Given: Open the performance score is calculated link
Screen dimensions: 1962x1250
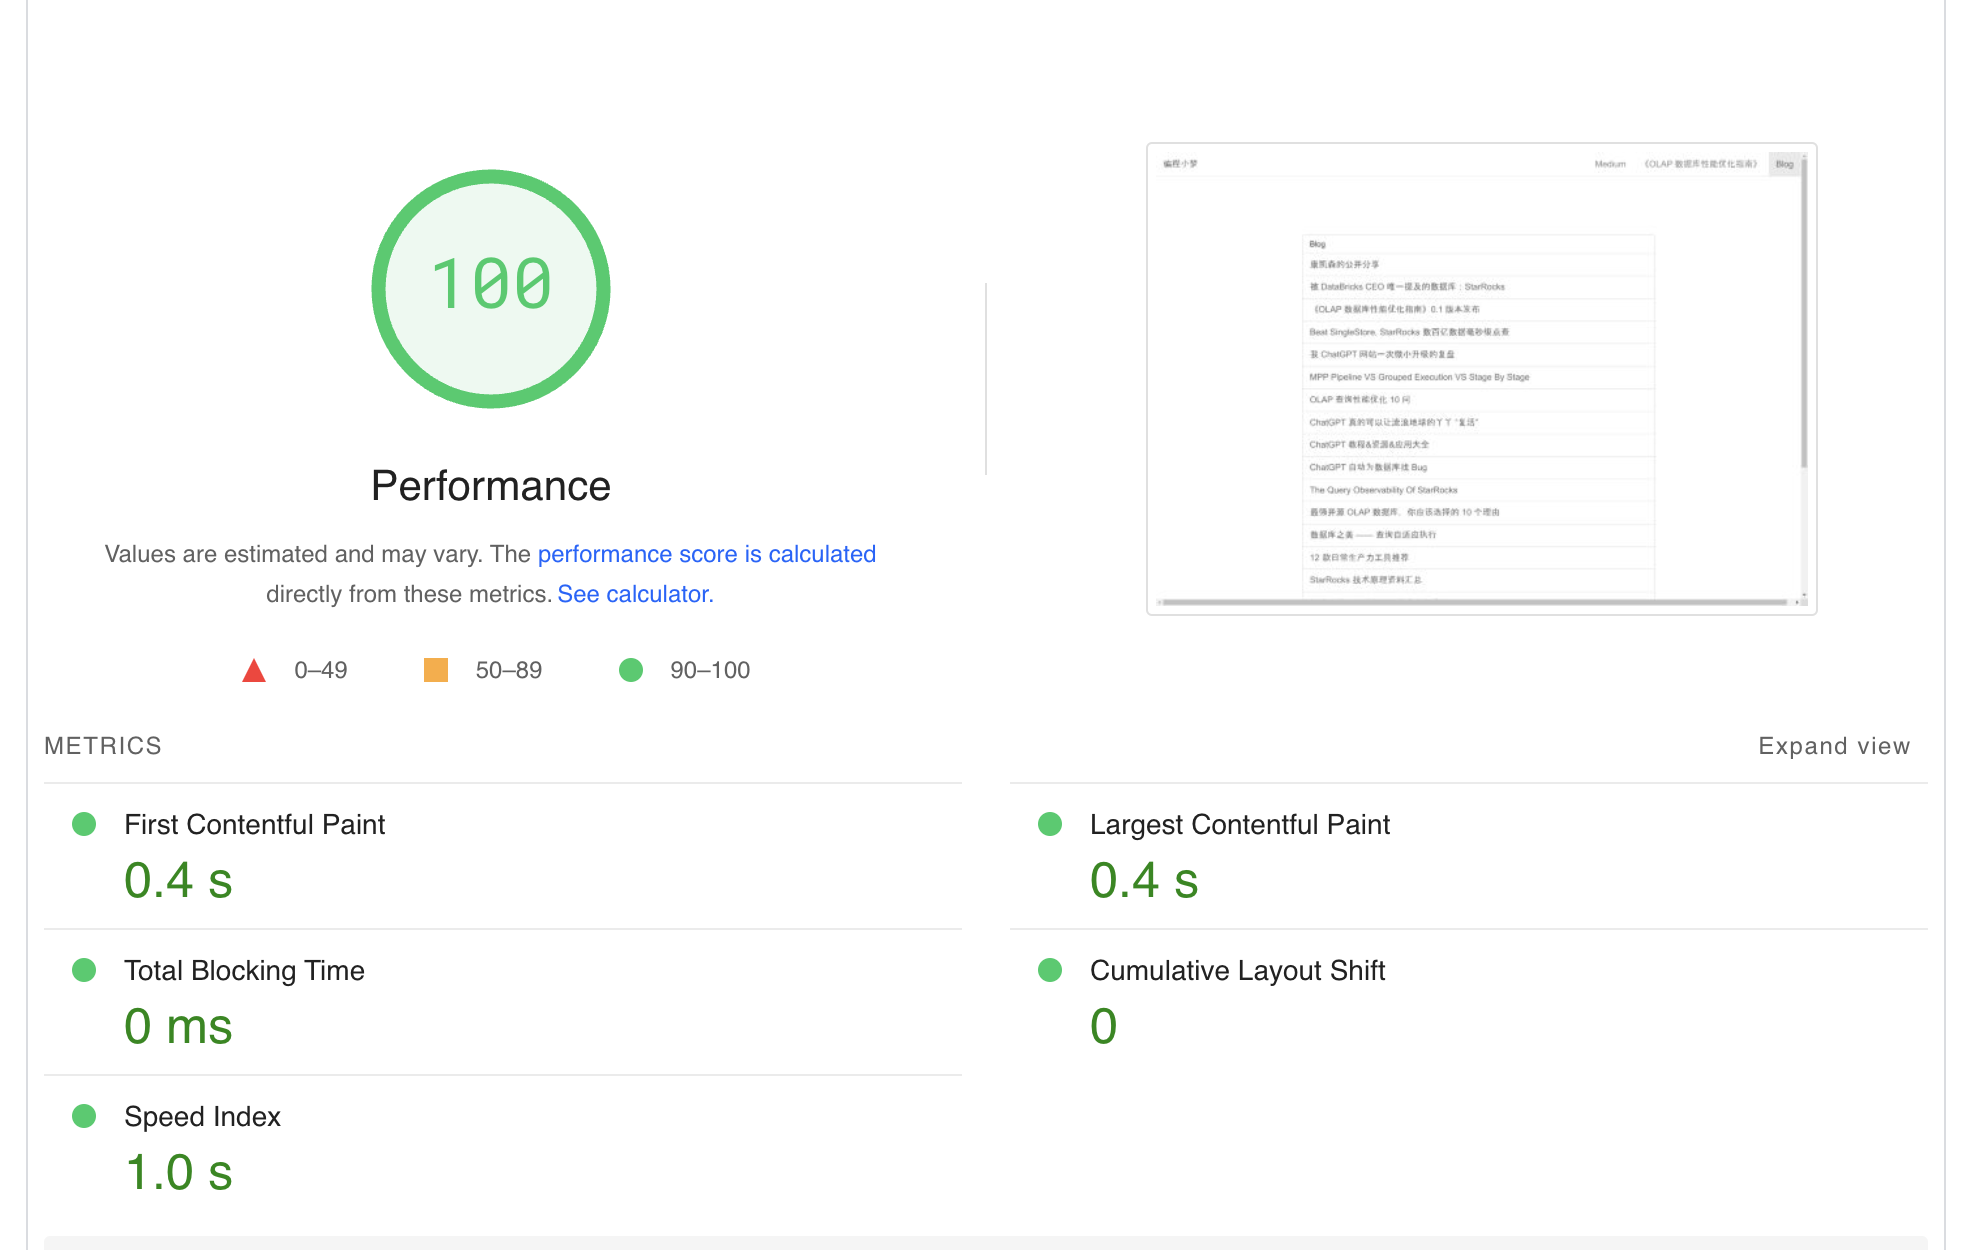Looking at the screenshot, I should point(707,553).
